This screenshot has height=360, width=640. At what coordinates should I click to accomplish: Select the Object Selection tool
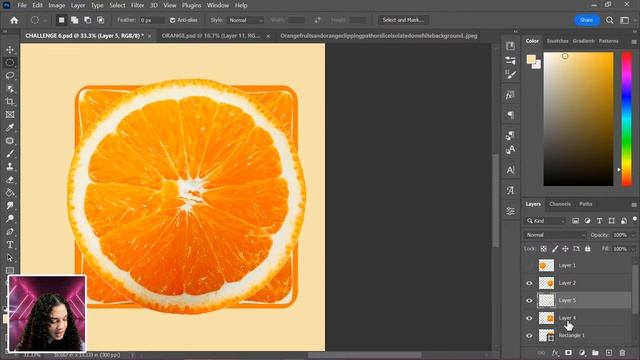click(x=10, y=89)
